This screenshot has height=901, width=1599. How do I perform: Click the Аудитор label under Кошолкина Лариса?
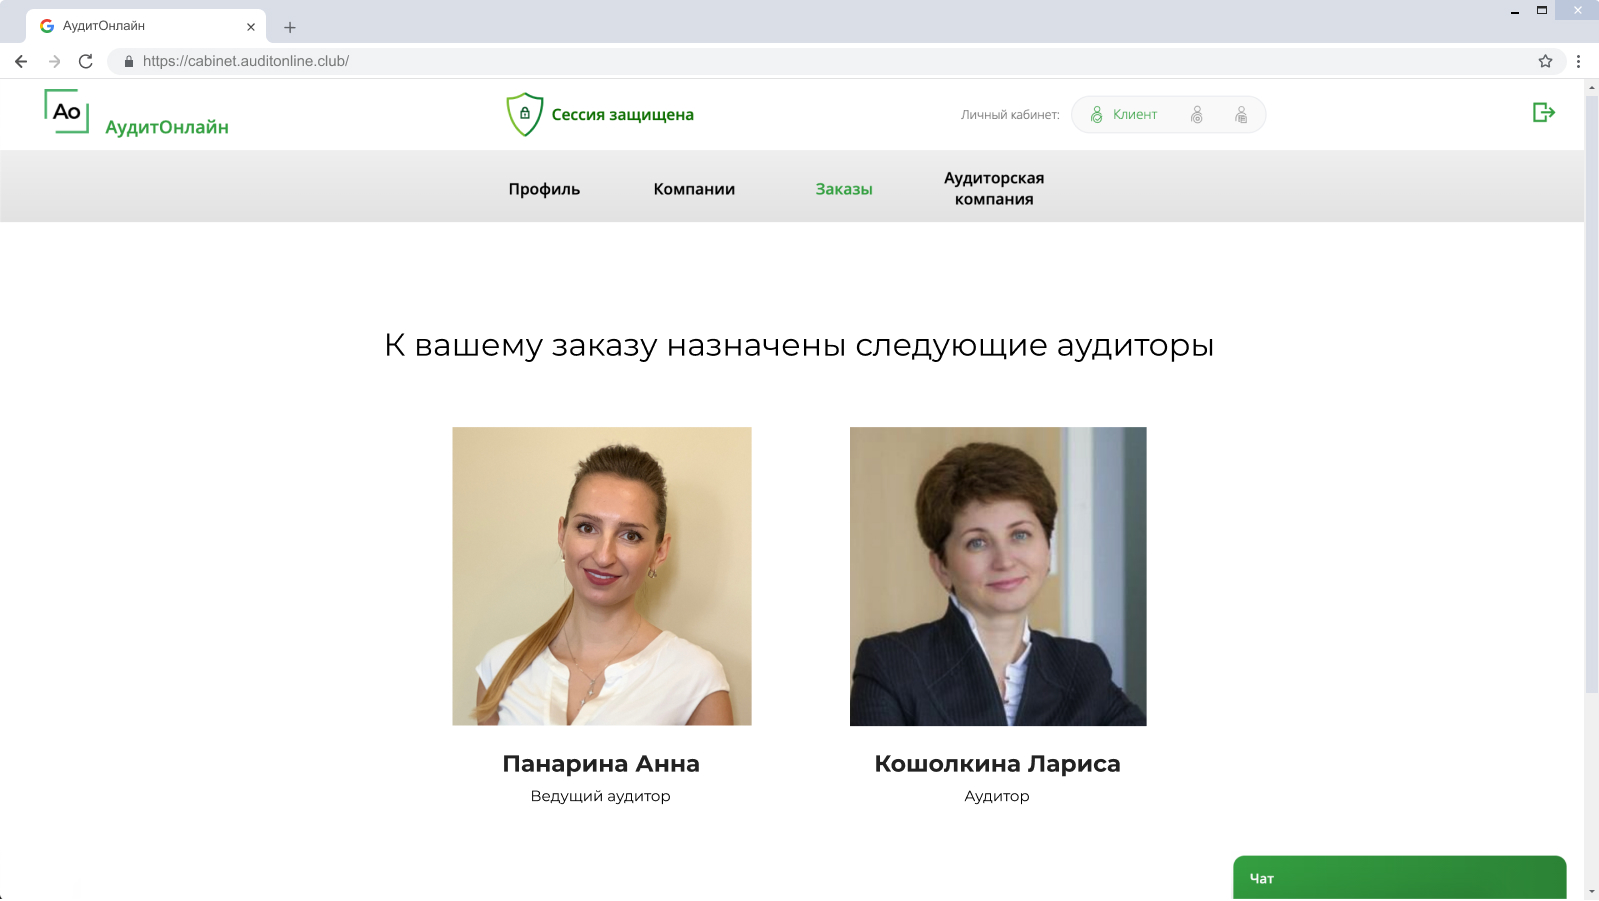click(x=997, y=796)
